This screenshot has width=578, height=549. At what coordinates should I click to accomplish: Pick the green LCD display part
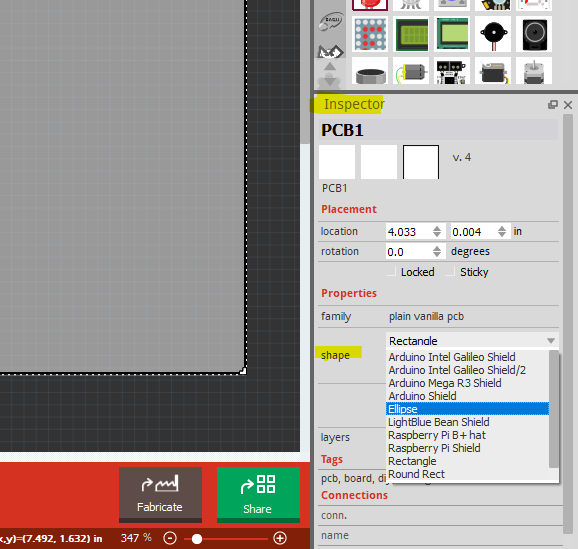tap(411, 34)
